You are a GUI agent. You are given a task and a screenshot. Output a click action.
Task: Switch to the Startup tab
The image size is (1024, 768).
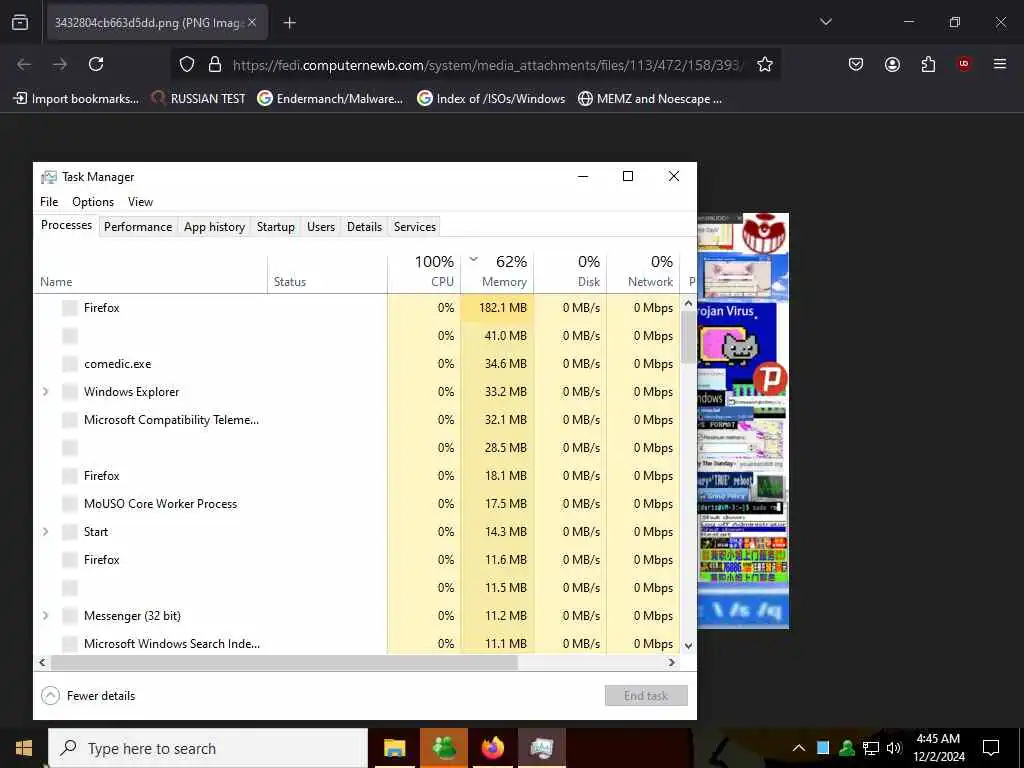(x=276, y=227)
